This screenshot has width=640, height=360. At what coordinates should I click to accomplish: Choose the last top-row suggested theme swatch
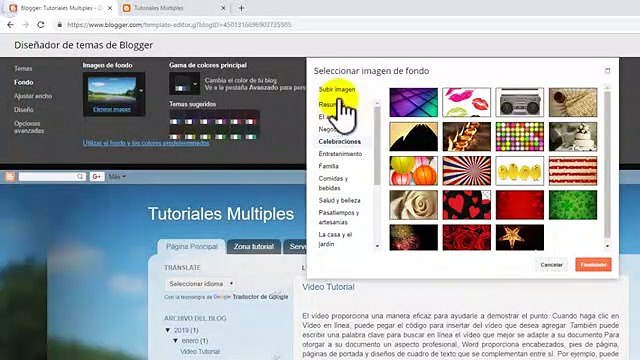click(x=250, y=122)
